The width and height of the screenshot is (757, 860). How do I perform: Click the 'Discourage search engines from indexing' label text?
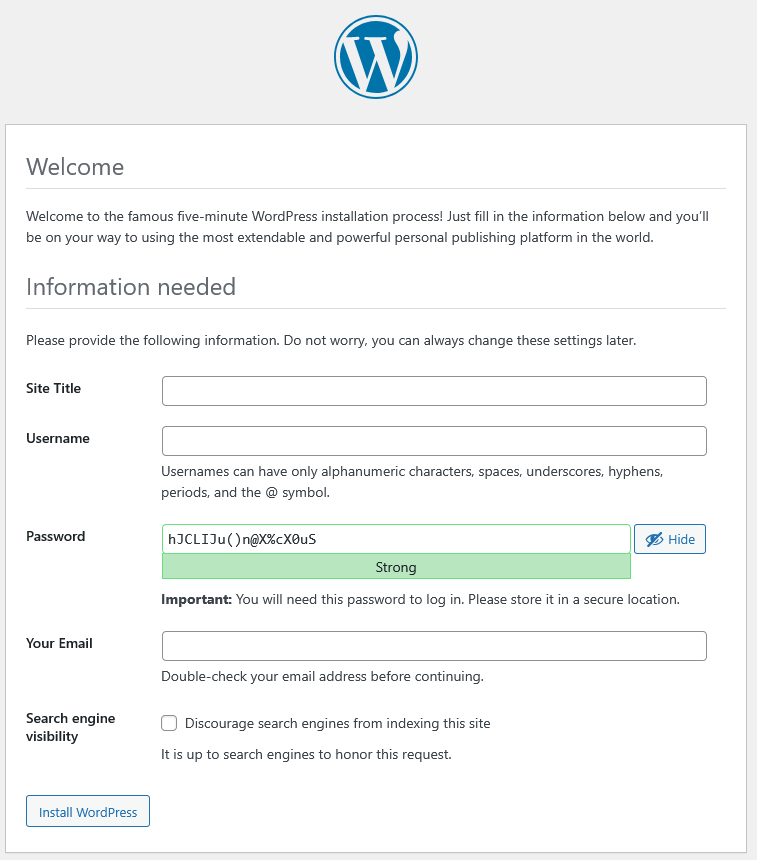(337, 723)
